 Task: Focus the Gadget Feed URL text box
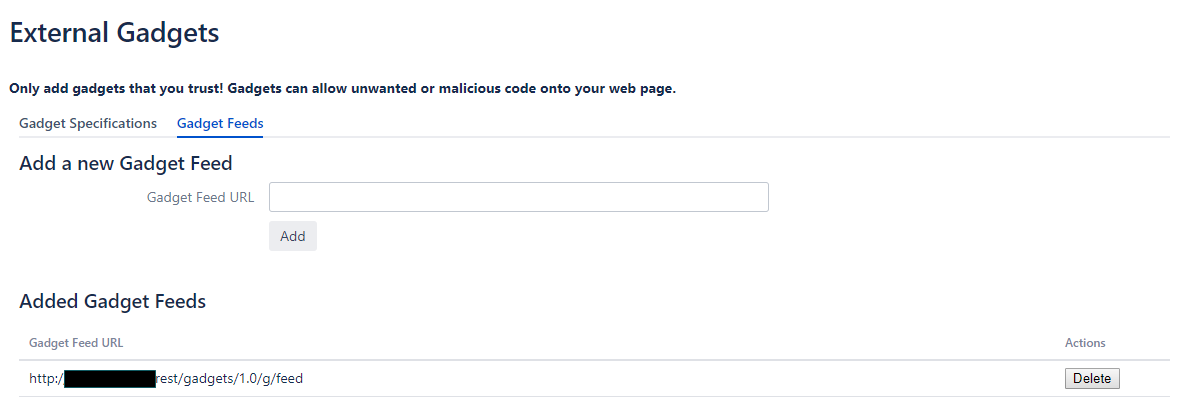coord(519,197)
